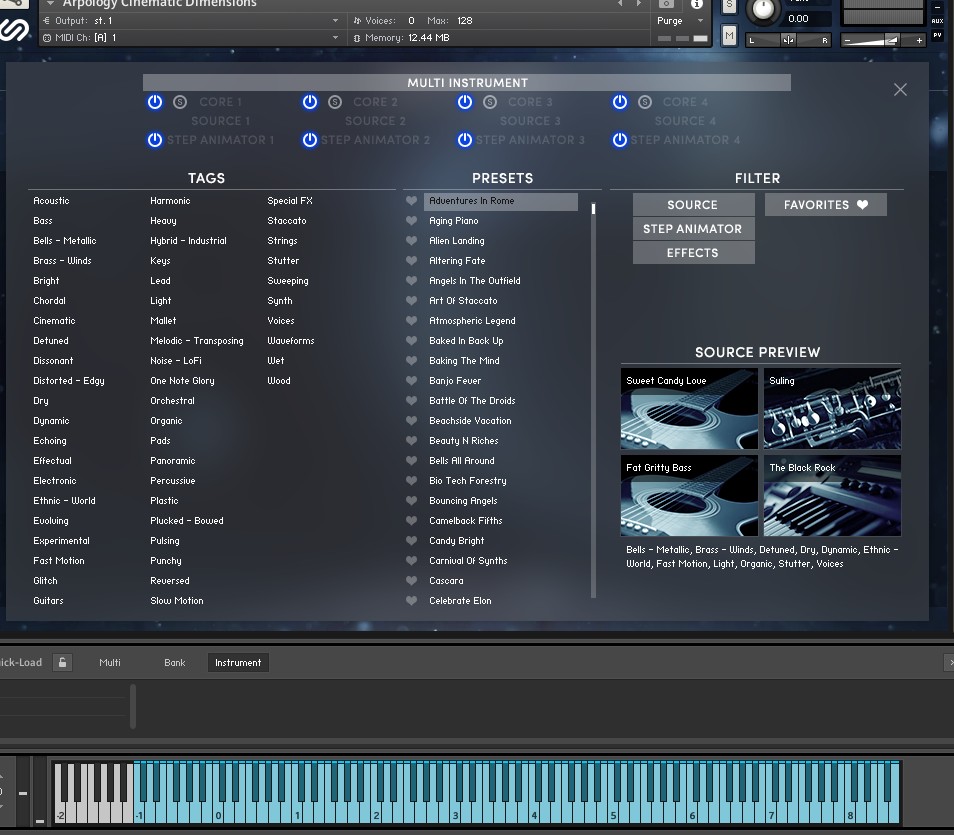Show Favorites using the filter button
This screenshot has height=835, width=954.
[825, 205]
